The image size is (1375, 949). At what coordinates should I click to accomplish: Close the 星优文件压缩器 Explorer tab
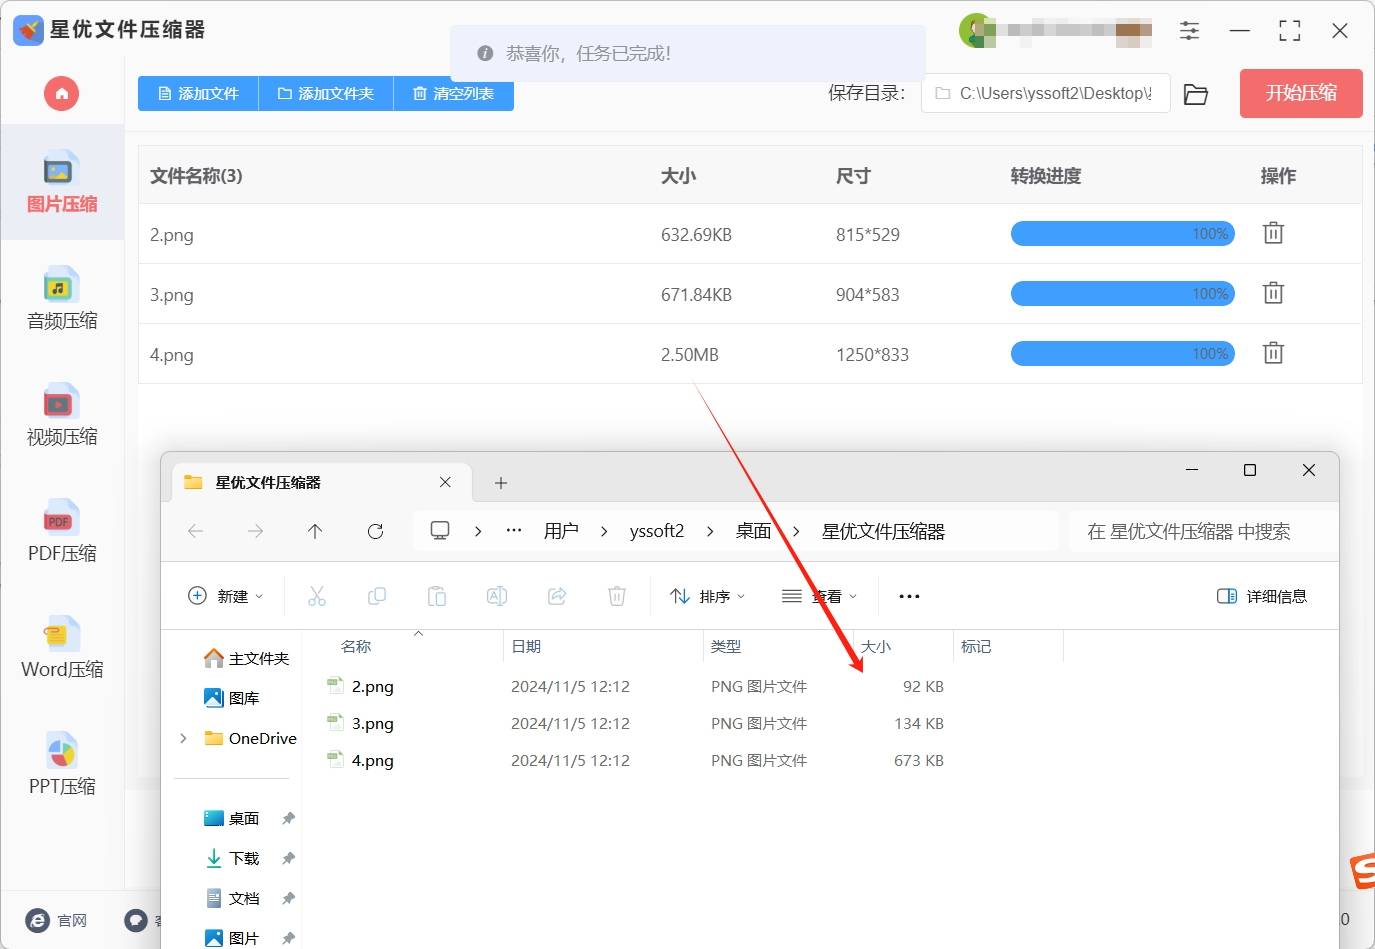pos(445,482)
